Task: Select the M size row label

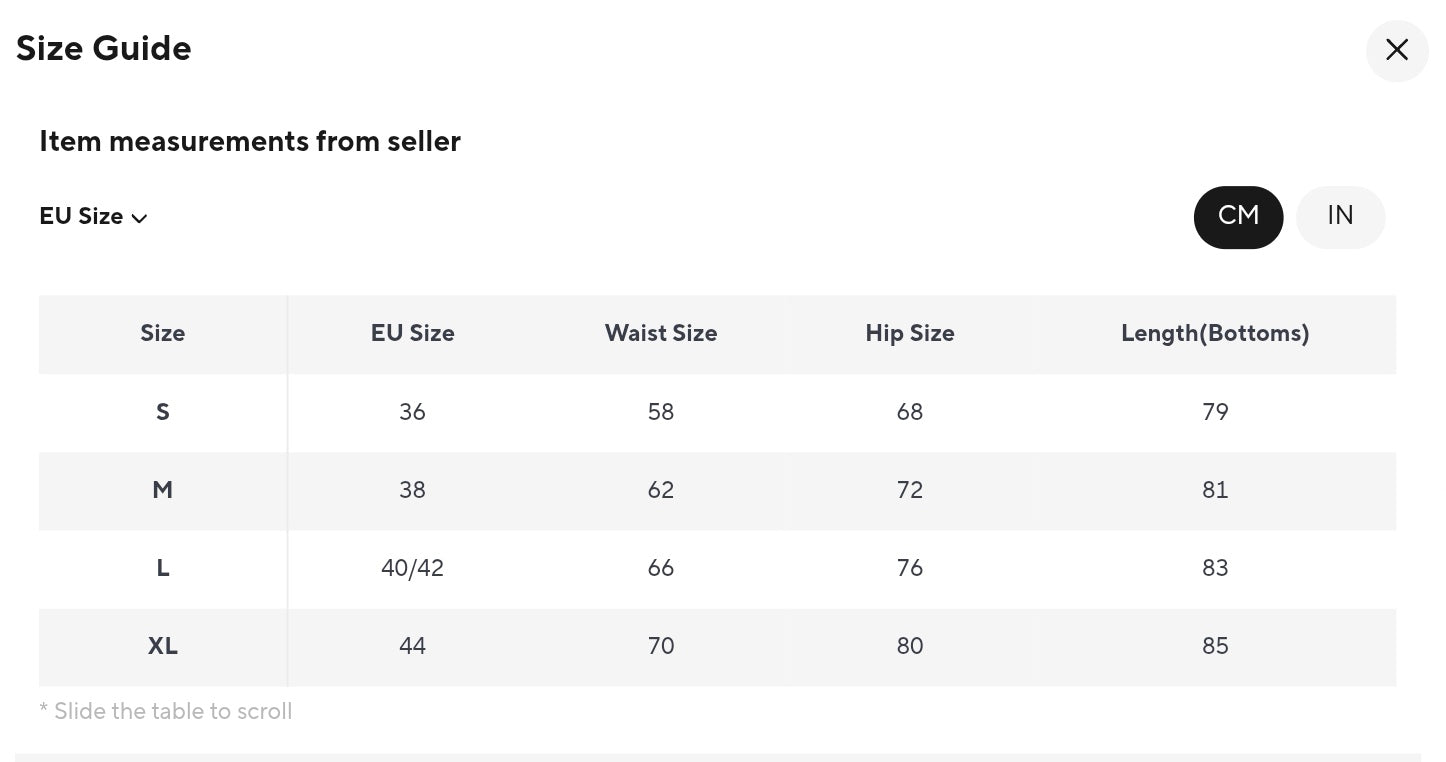Action: [x=162, y=490]
